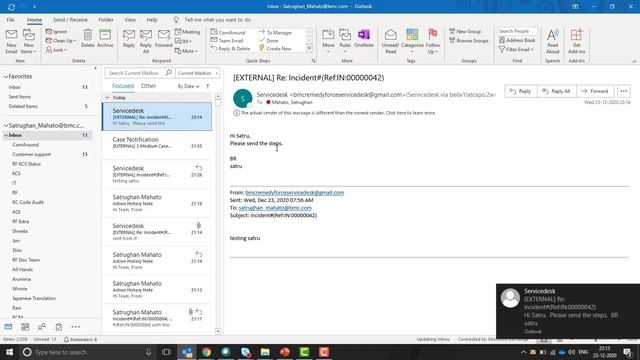Open the IM reply dropdown

(x=183, y=41)
